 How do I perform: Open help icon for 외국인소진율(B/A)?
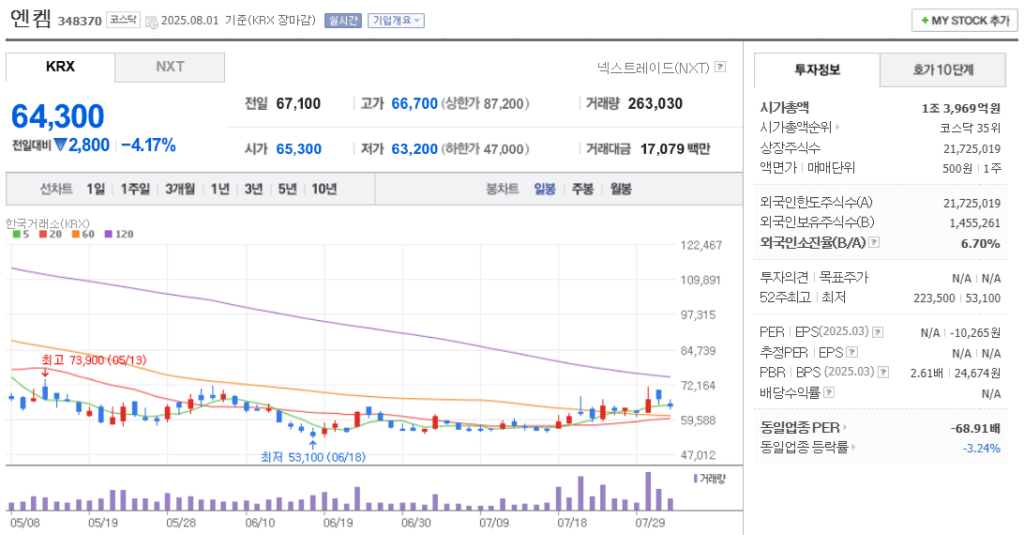[874, 242]
